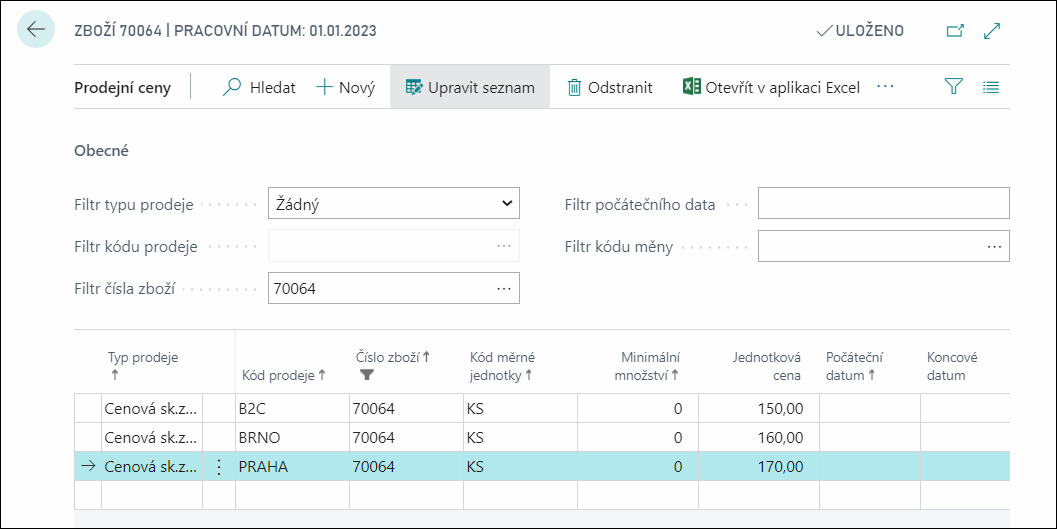Click KS unit cell in B2C row
This screenshot has width=1057, height=529.
point(520,408)
